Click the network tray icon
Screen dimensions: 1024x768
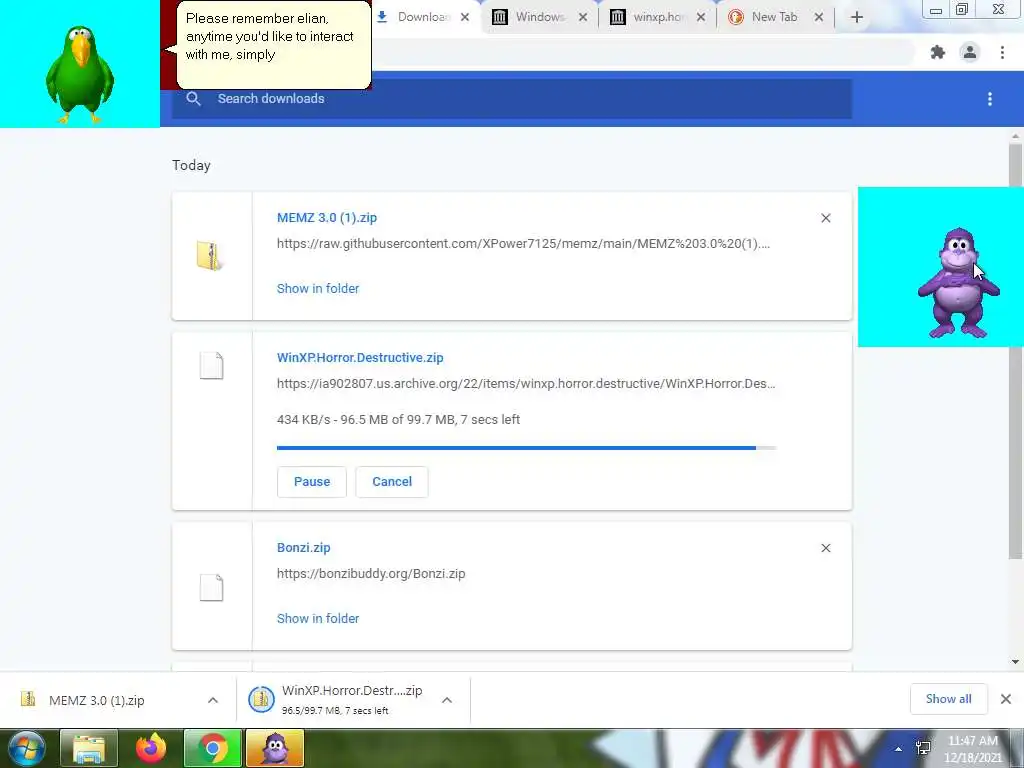(x=923, y=748)
